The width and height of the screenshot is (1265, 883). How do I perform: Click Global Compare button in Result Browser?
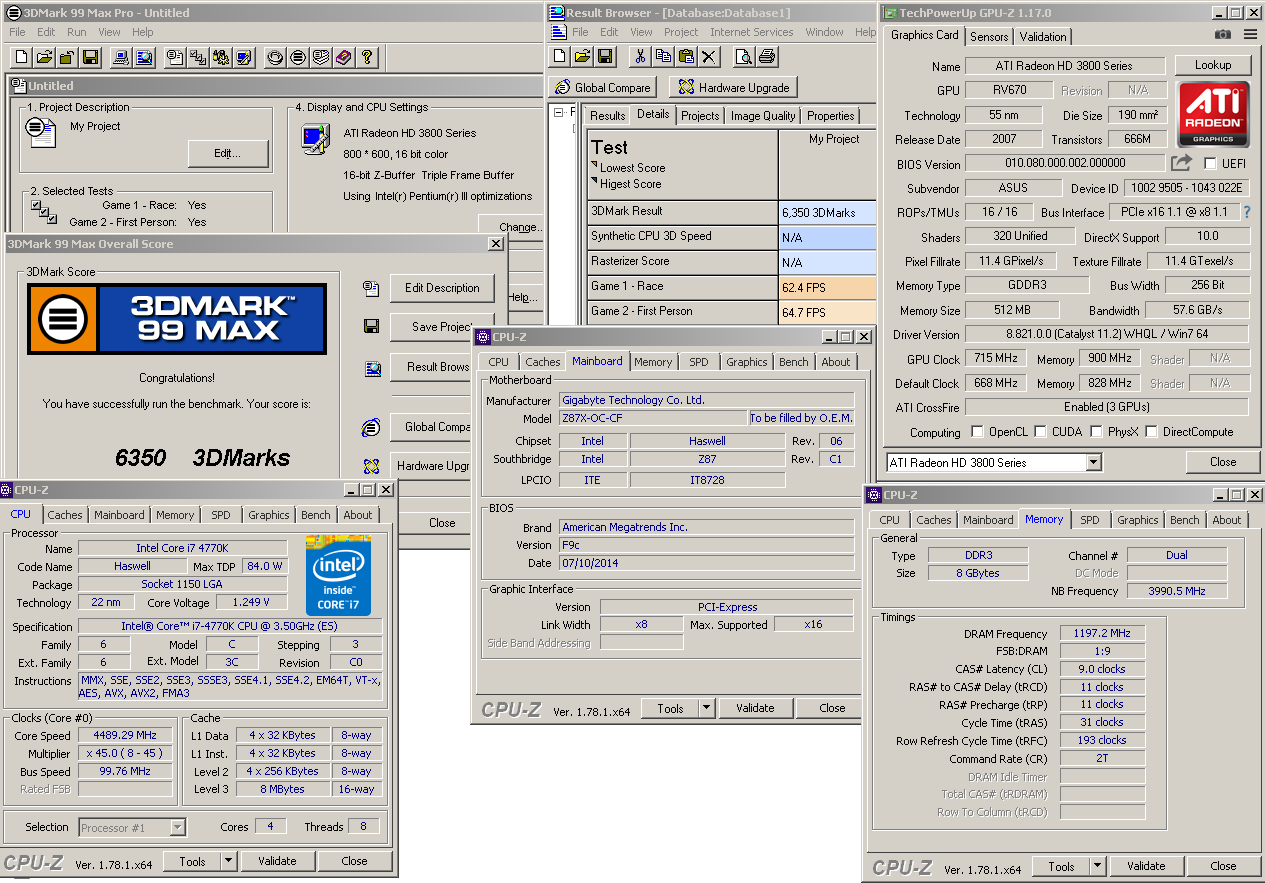603,87
